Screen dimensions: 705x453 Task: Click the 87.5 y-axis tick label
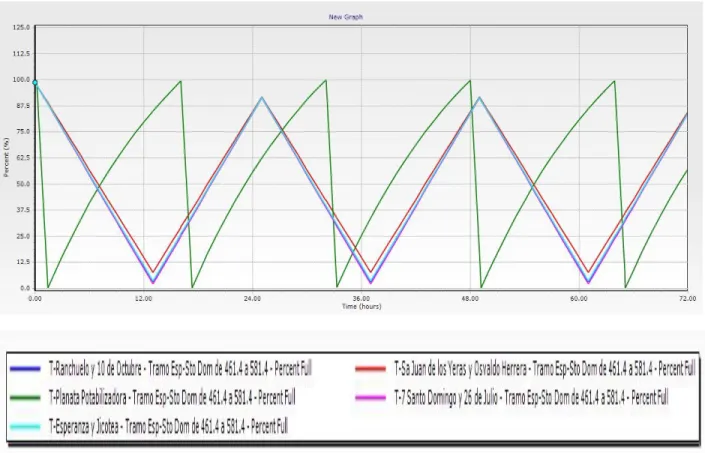22,106
